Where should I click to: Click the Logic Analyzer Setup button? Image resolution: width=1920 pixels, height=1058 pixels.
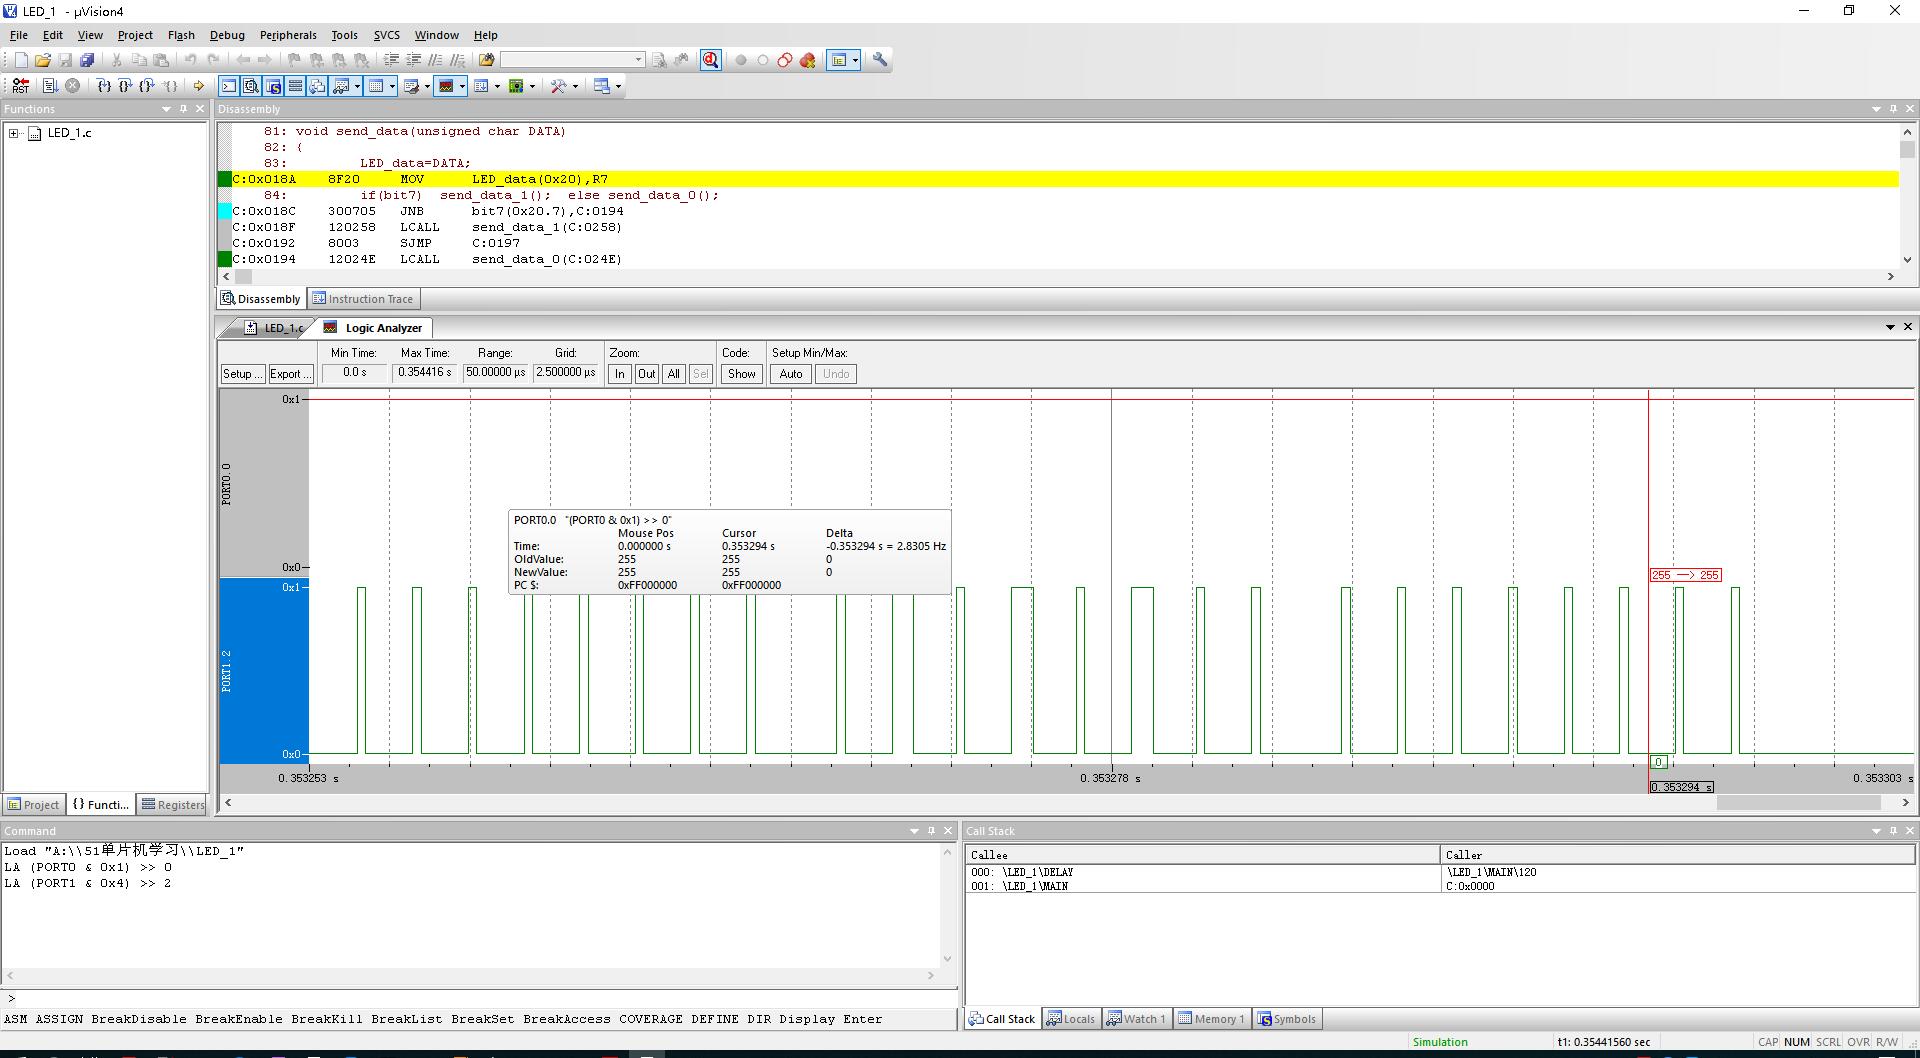[x=242, y=374]
